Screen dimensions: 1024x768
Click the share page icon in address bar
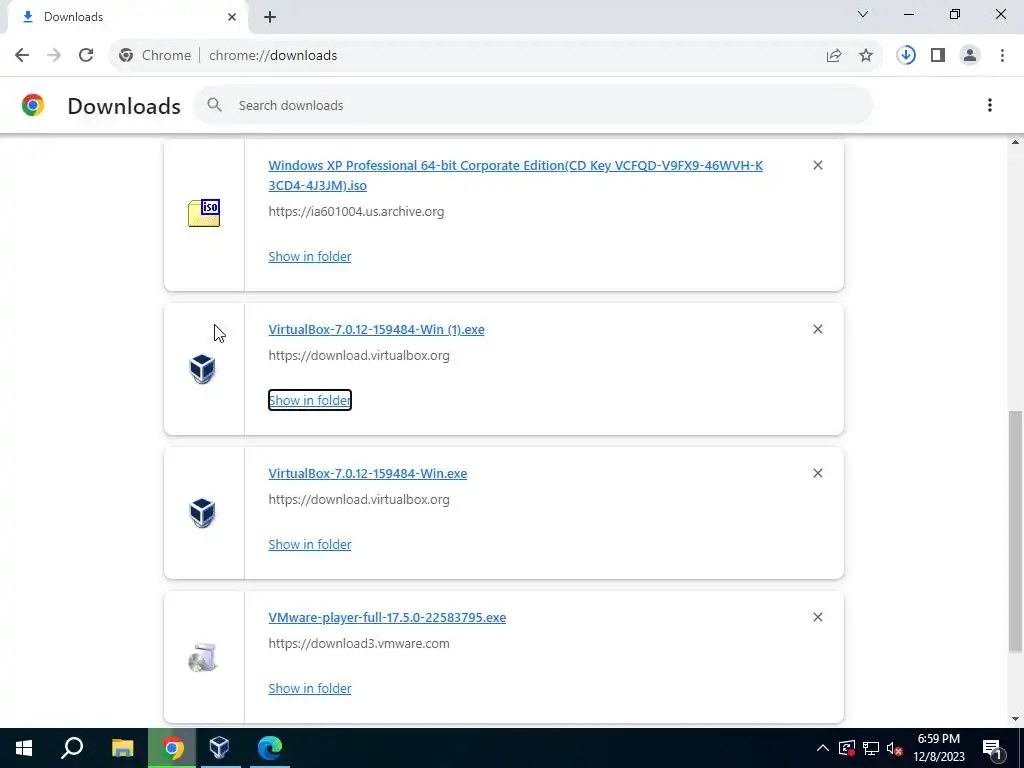click(x=834, y=56)
